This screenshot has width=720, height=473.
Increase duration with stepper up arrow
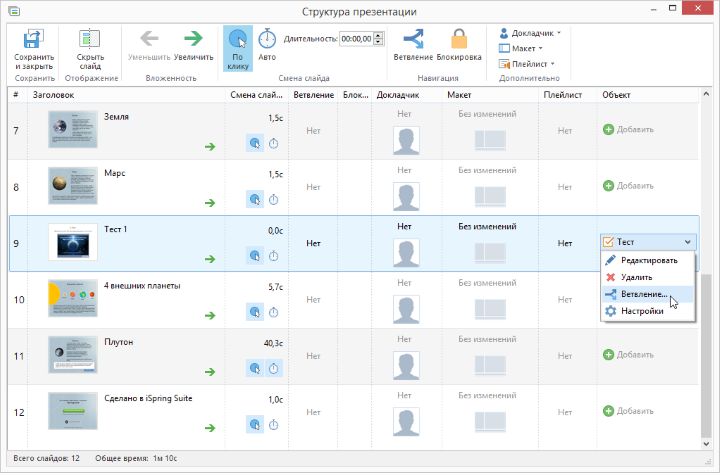[378, 36]
